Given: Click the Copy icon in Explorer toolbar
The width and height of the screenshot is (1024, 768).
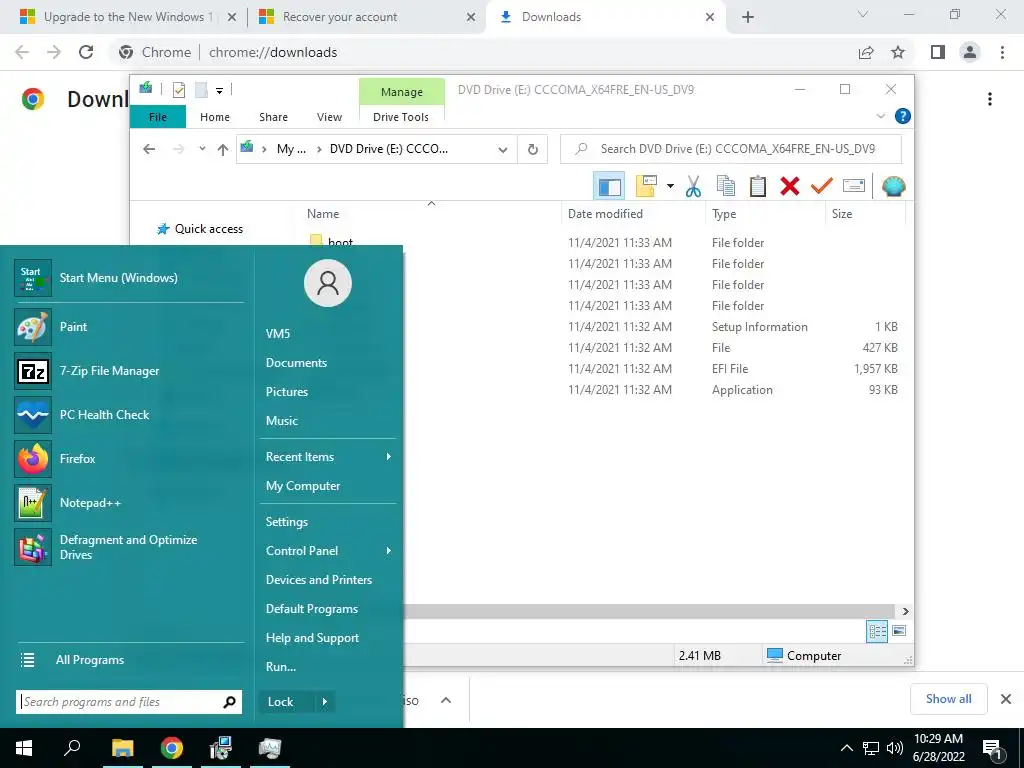Looking at the screenshot, I should [x=726, y=186].
